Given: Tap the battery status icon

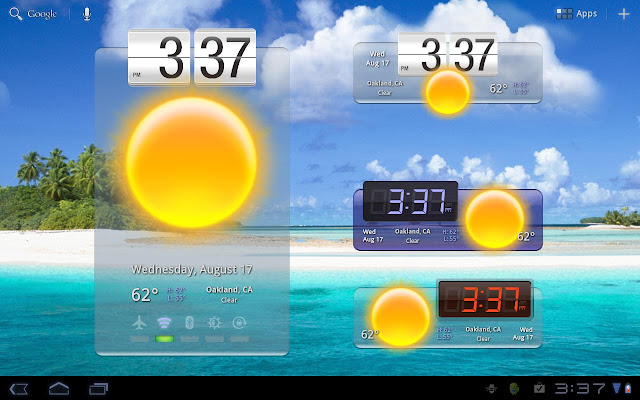Looking at the screenshot, I should point(628,389).
